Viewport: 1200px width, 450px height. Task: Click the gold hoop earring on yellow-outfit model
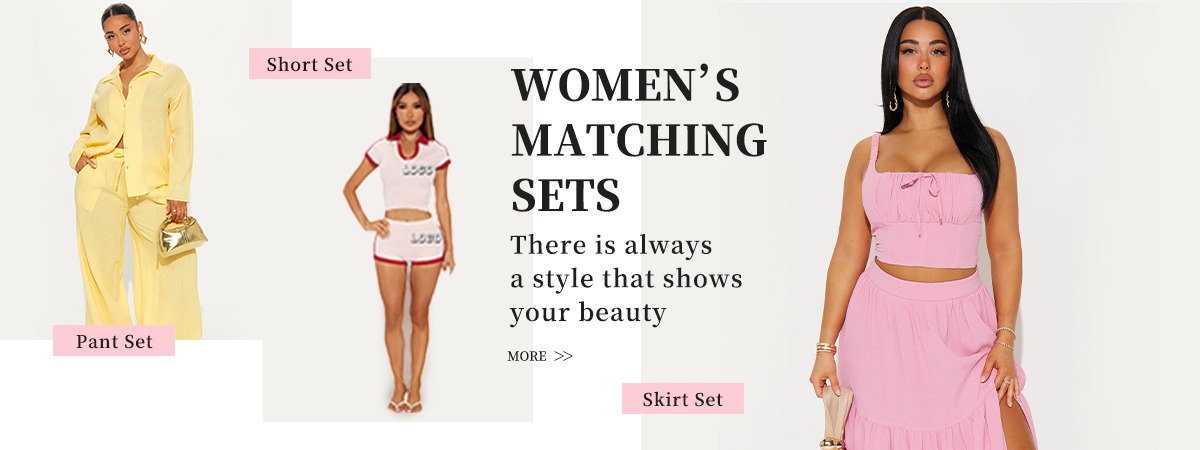pos(112,47)
